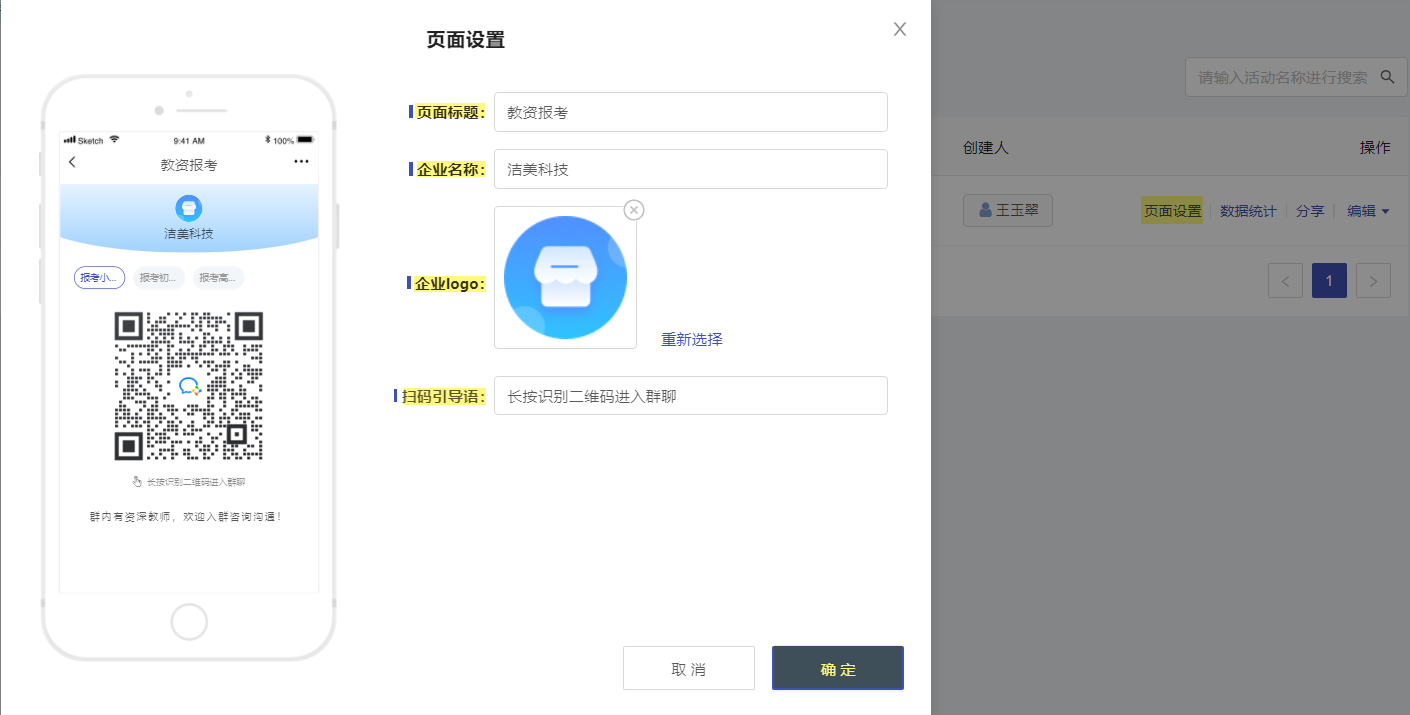Click the 洁美科技 logo in phone preview
1410x715 pixels.
(x=189, y=208)
